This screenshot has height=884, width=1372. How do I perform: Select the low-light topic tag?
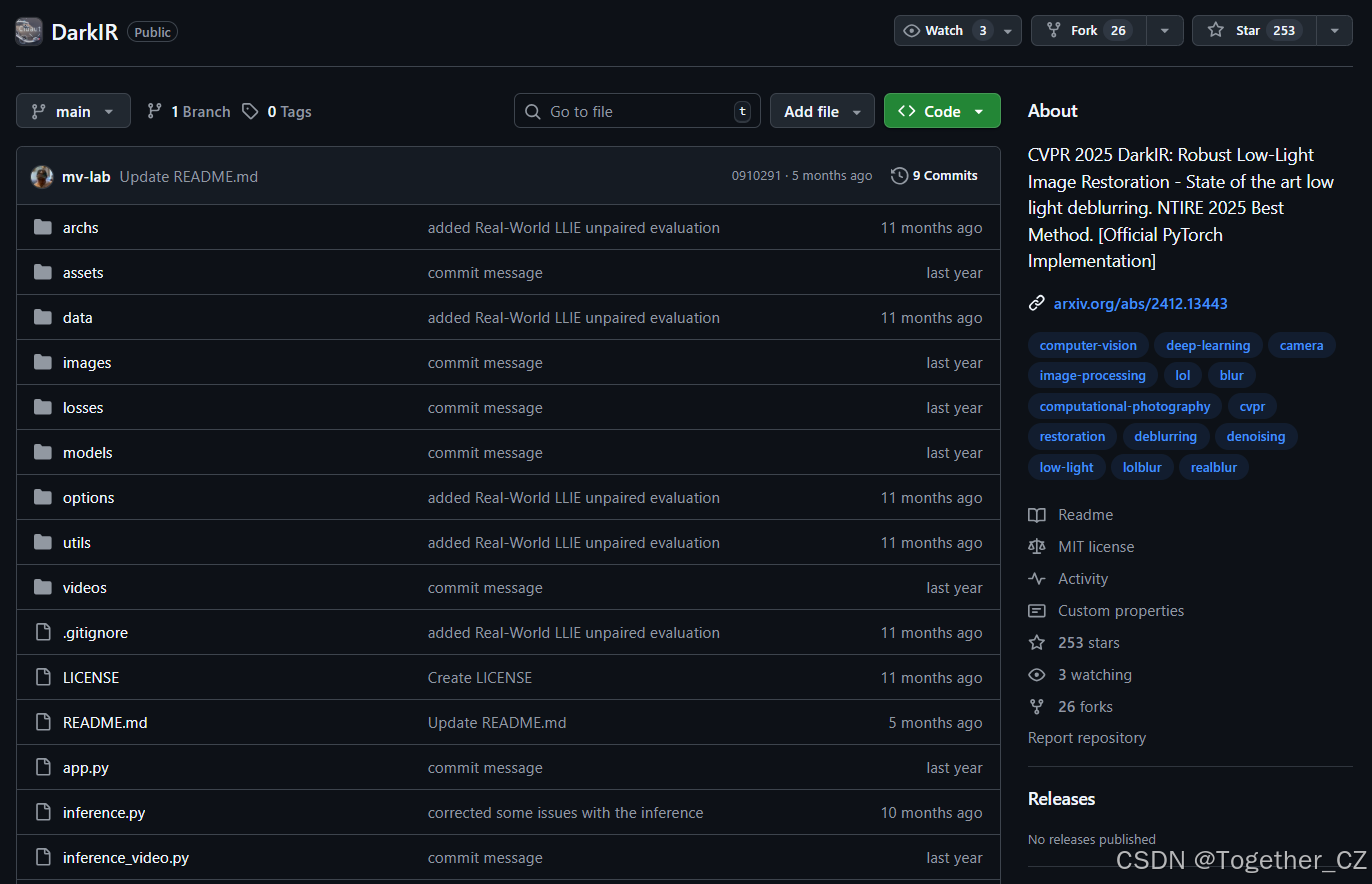coord(1066,467)
